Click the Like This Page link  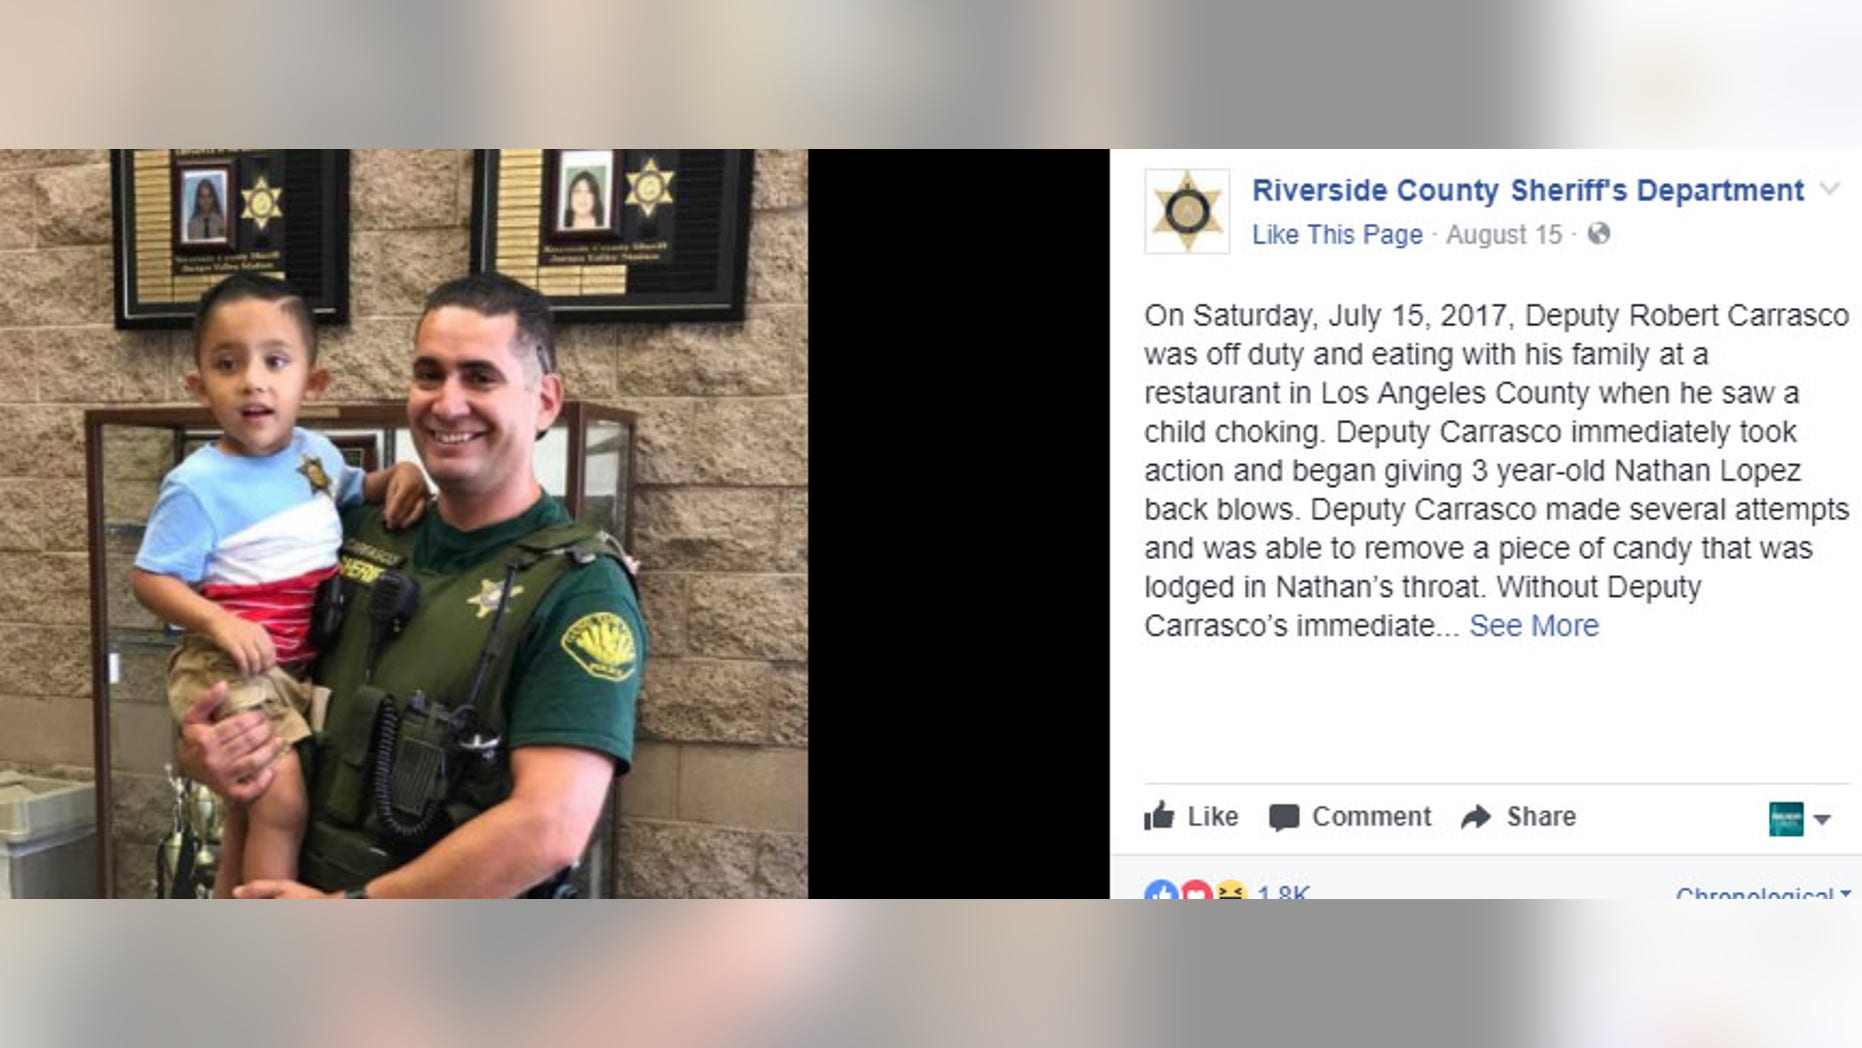(1337, 235)
